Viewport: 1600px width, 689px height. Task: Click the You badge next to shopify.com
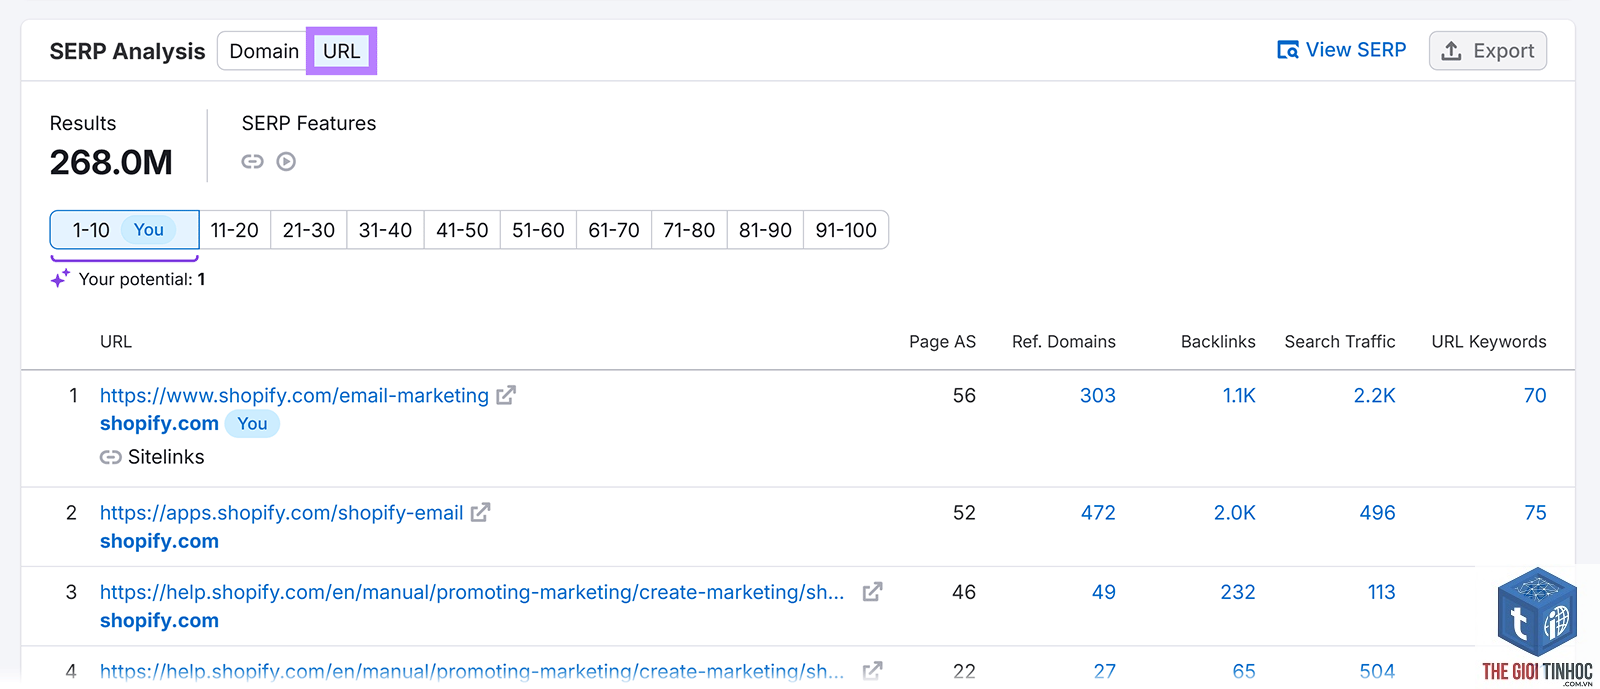pos(252,424)
